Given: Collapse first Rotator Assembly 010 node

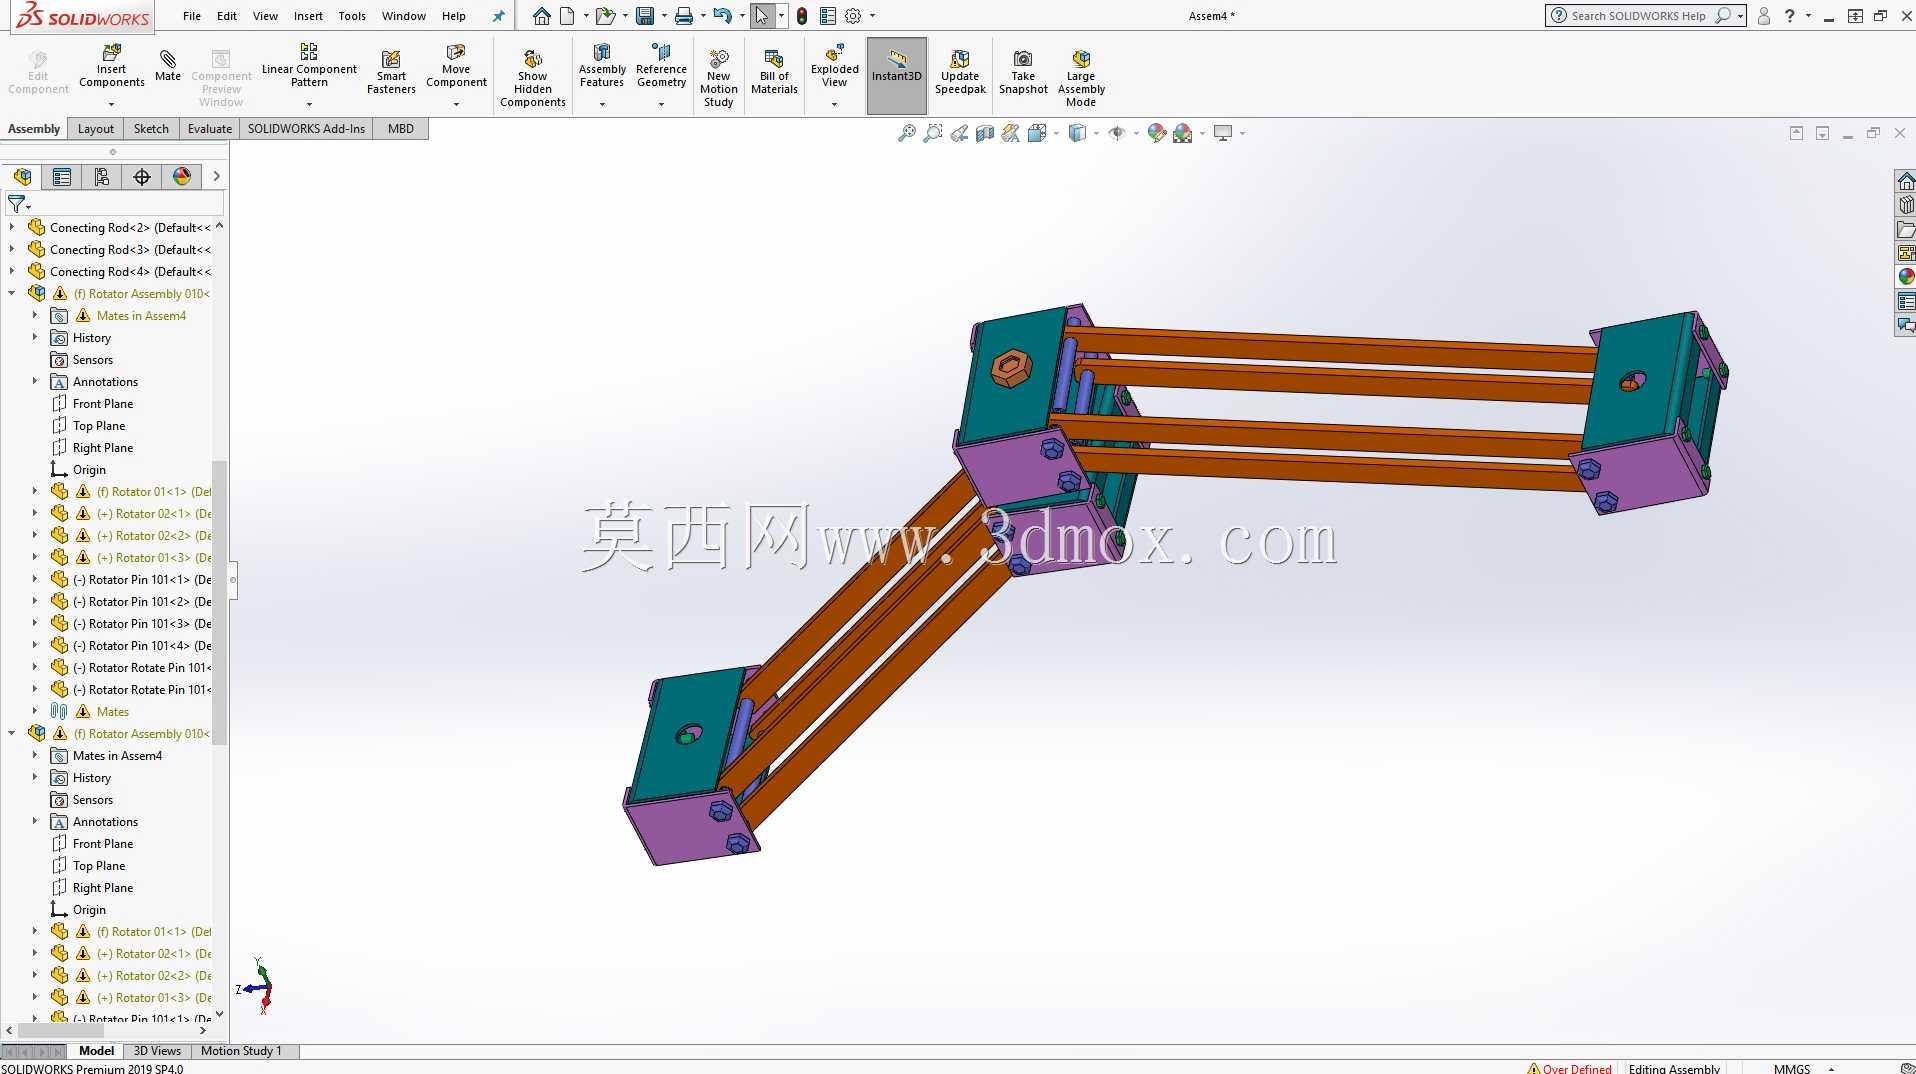Looking at the screenshot, I should 12,293.
